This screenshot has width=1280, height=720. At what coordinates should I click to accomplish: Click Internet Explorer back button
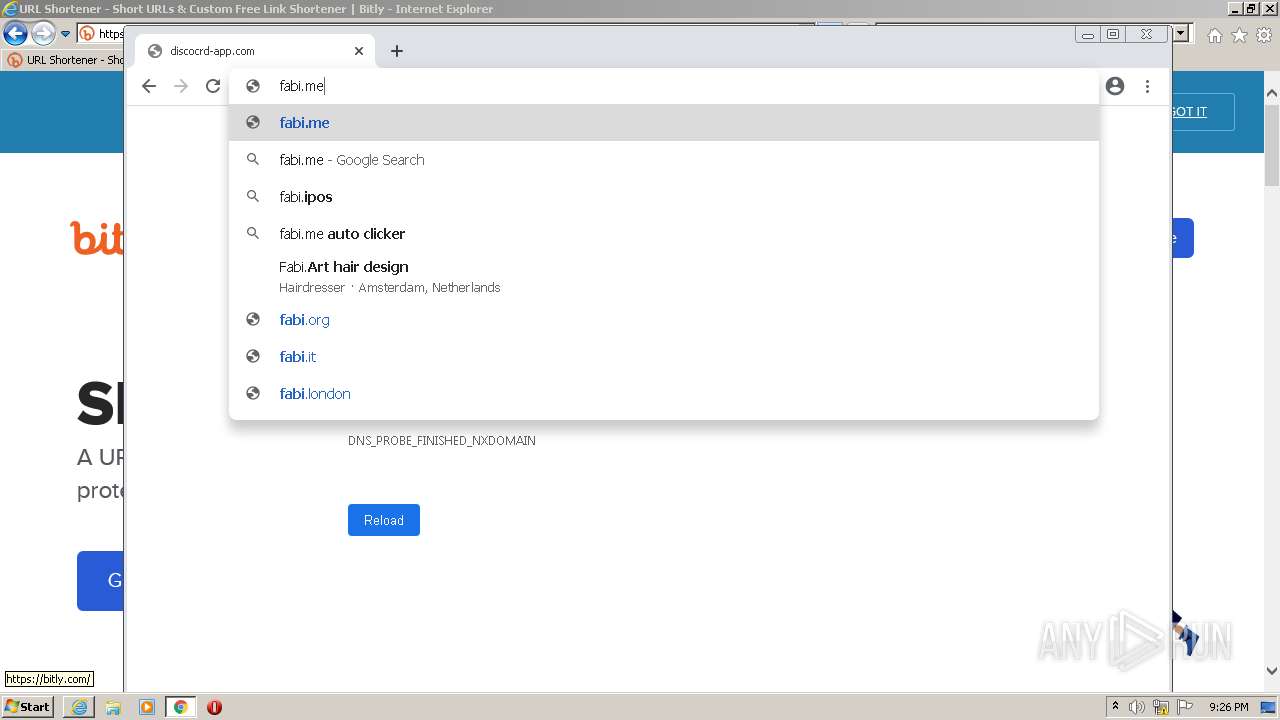tap(15, 34)
